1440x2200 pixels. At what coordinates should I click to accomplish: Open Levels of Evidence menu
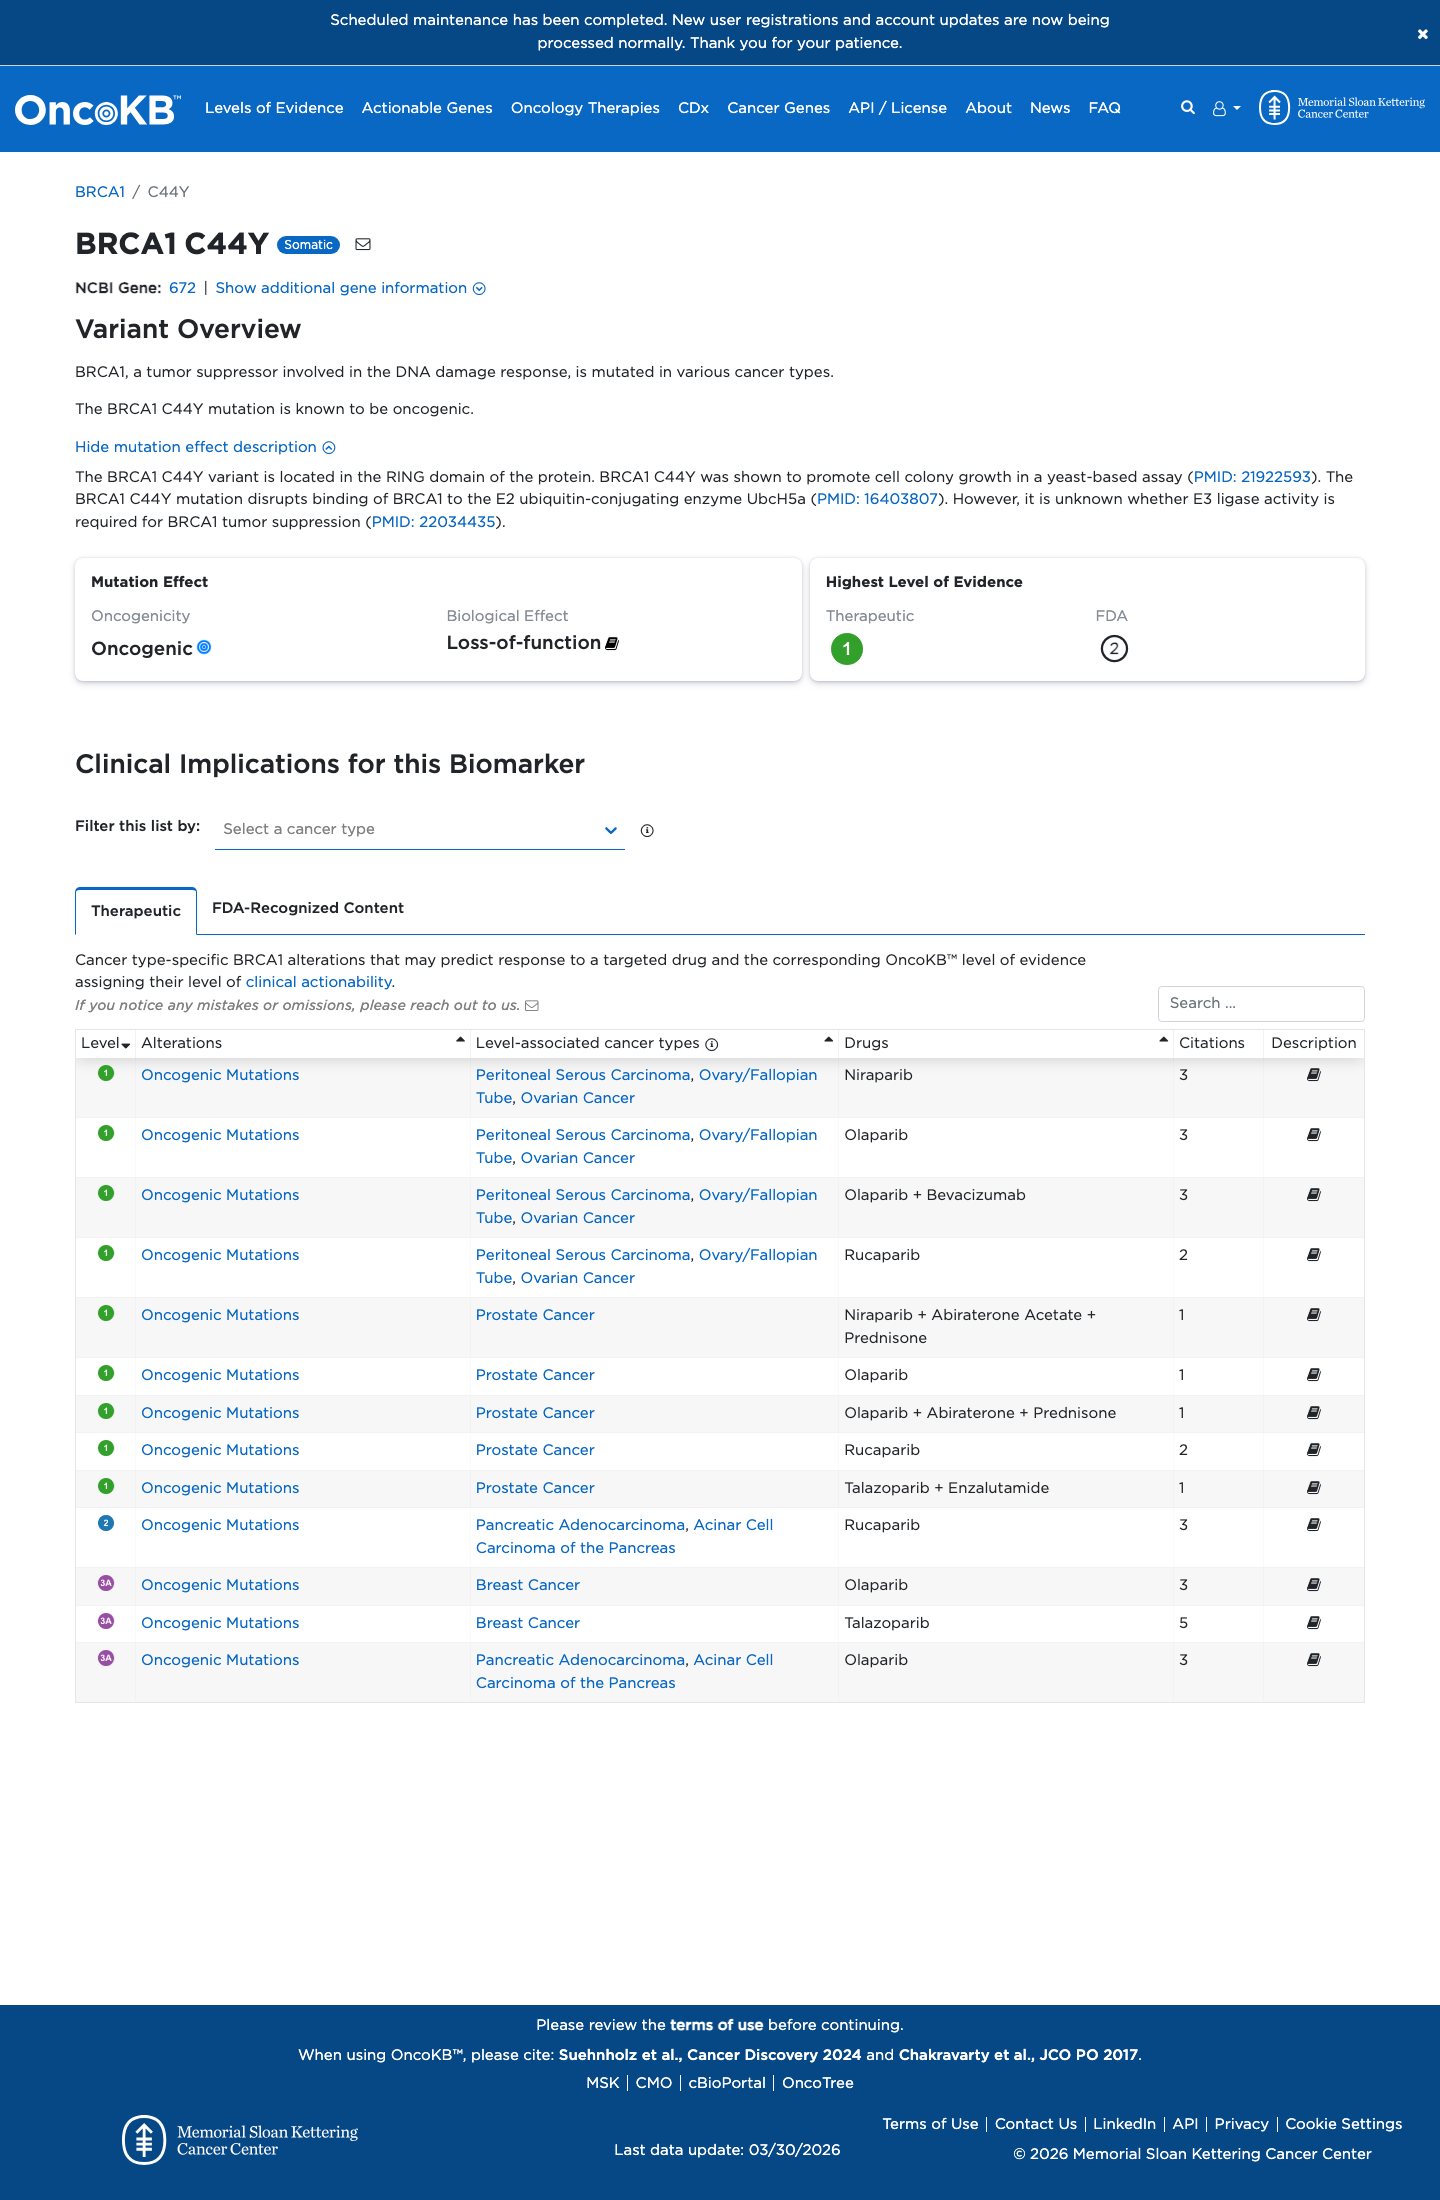274,108
